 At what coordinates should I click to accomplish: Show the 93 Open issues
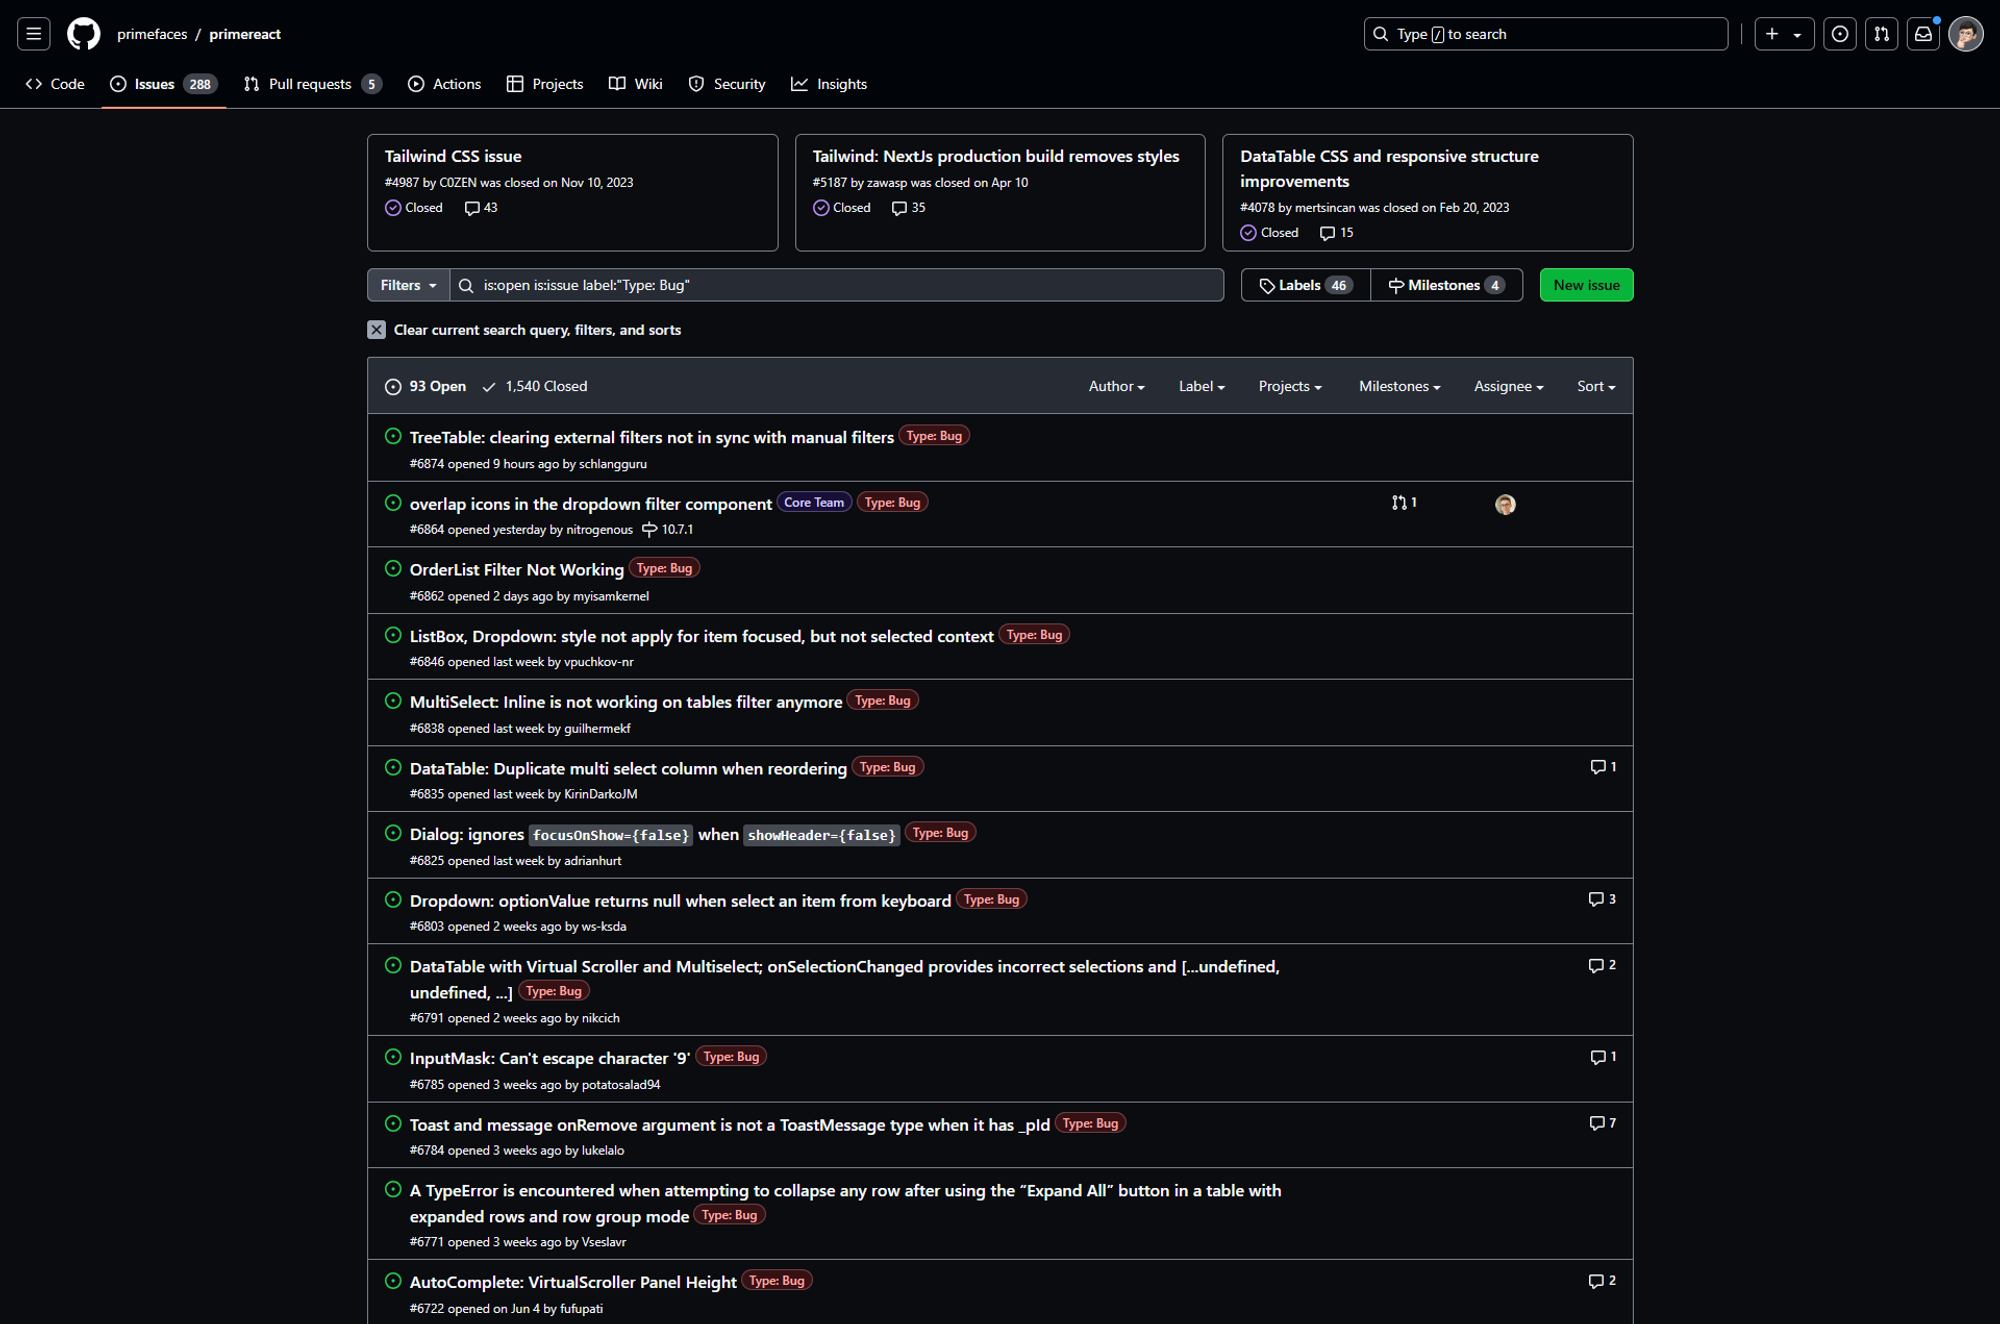pyautogui.click(x=426, y=386)
